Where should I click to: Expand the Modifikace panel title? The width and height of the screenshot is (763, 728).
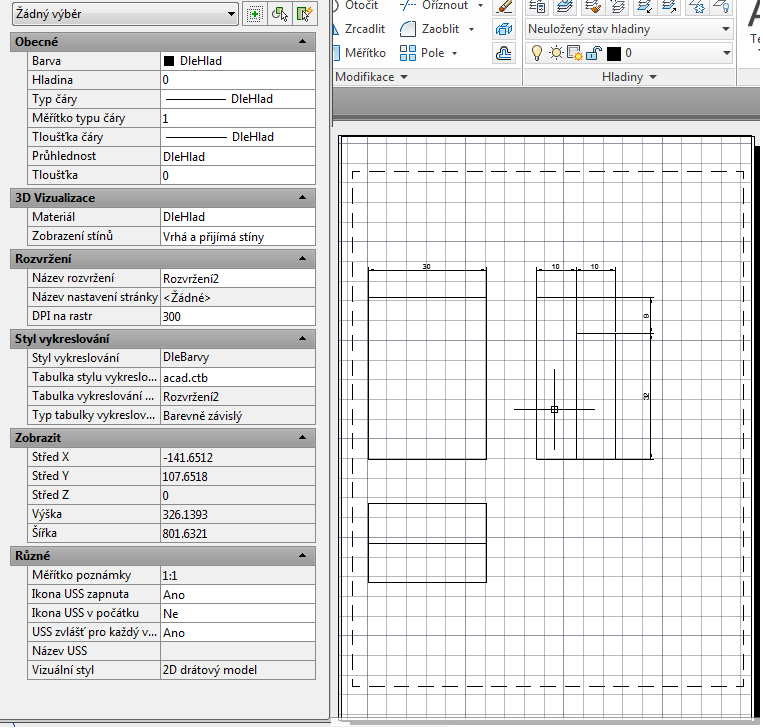click(372, 77)
